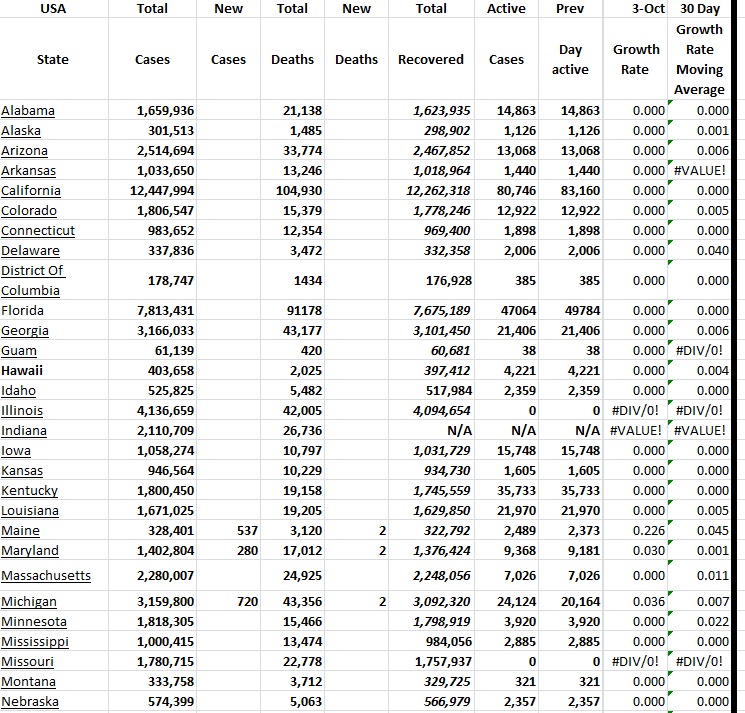Image resolution: width=745 pixels, height=713 pixels.
Task: Click the Louisiana hyperlink
Action: 30,511
